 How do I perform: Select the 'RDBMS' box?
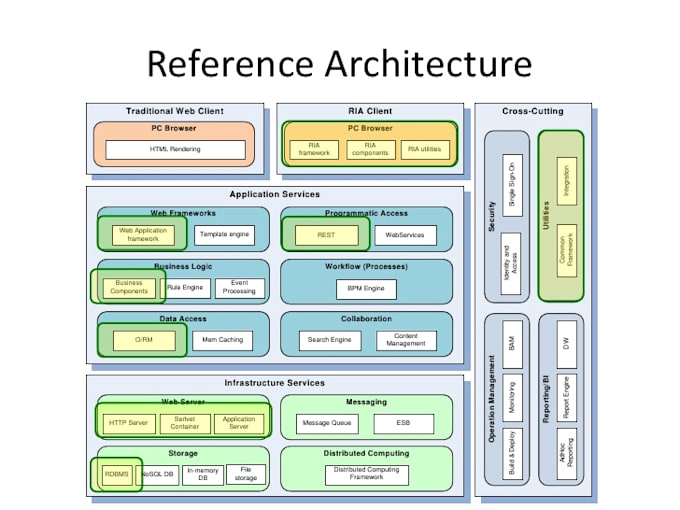(x=116, y=475)
